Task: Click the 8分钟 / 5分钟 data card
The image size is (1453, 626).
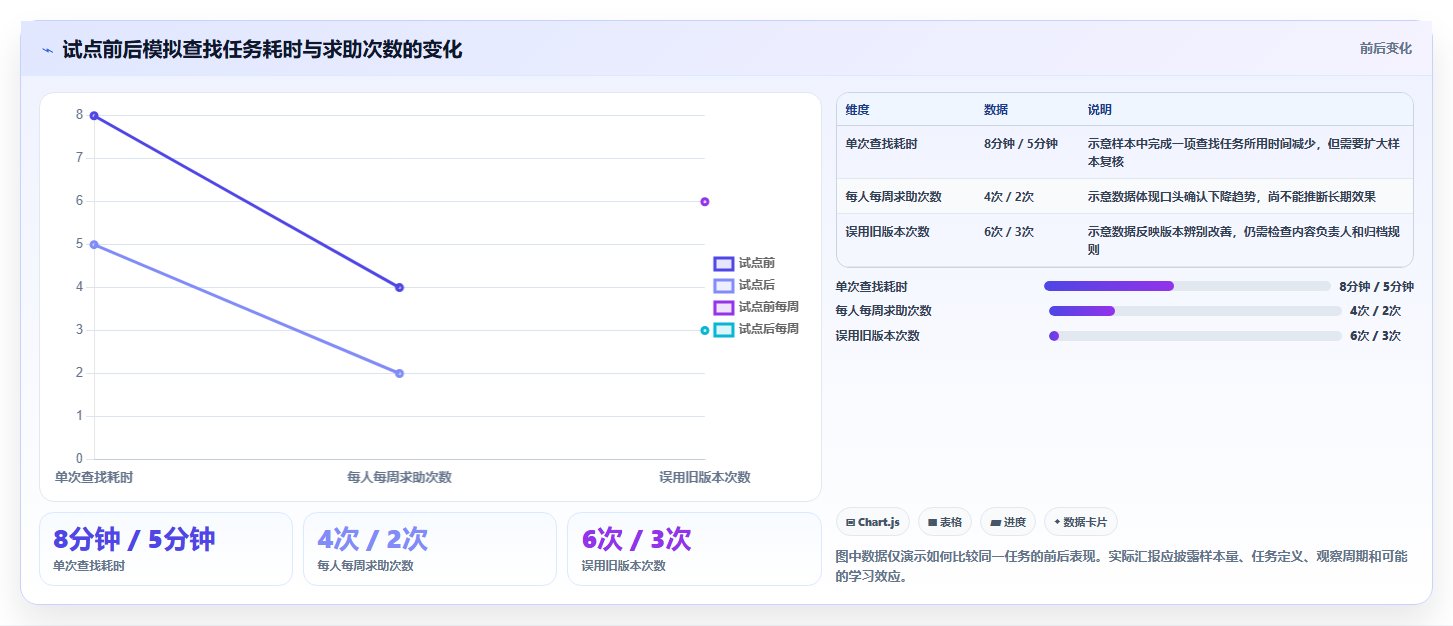Action: (166, 549)
